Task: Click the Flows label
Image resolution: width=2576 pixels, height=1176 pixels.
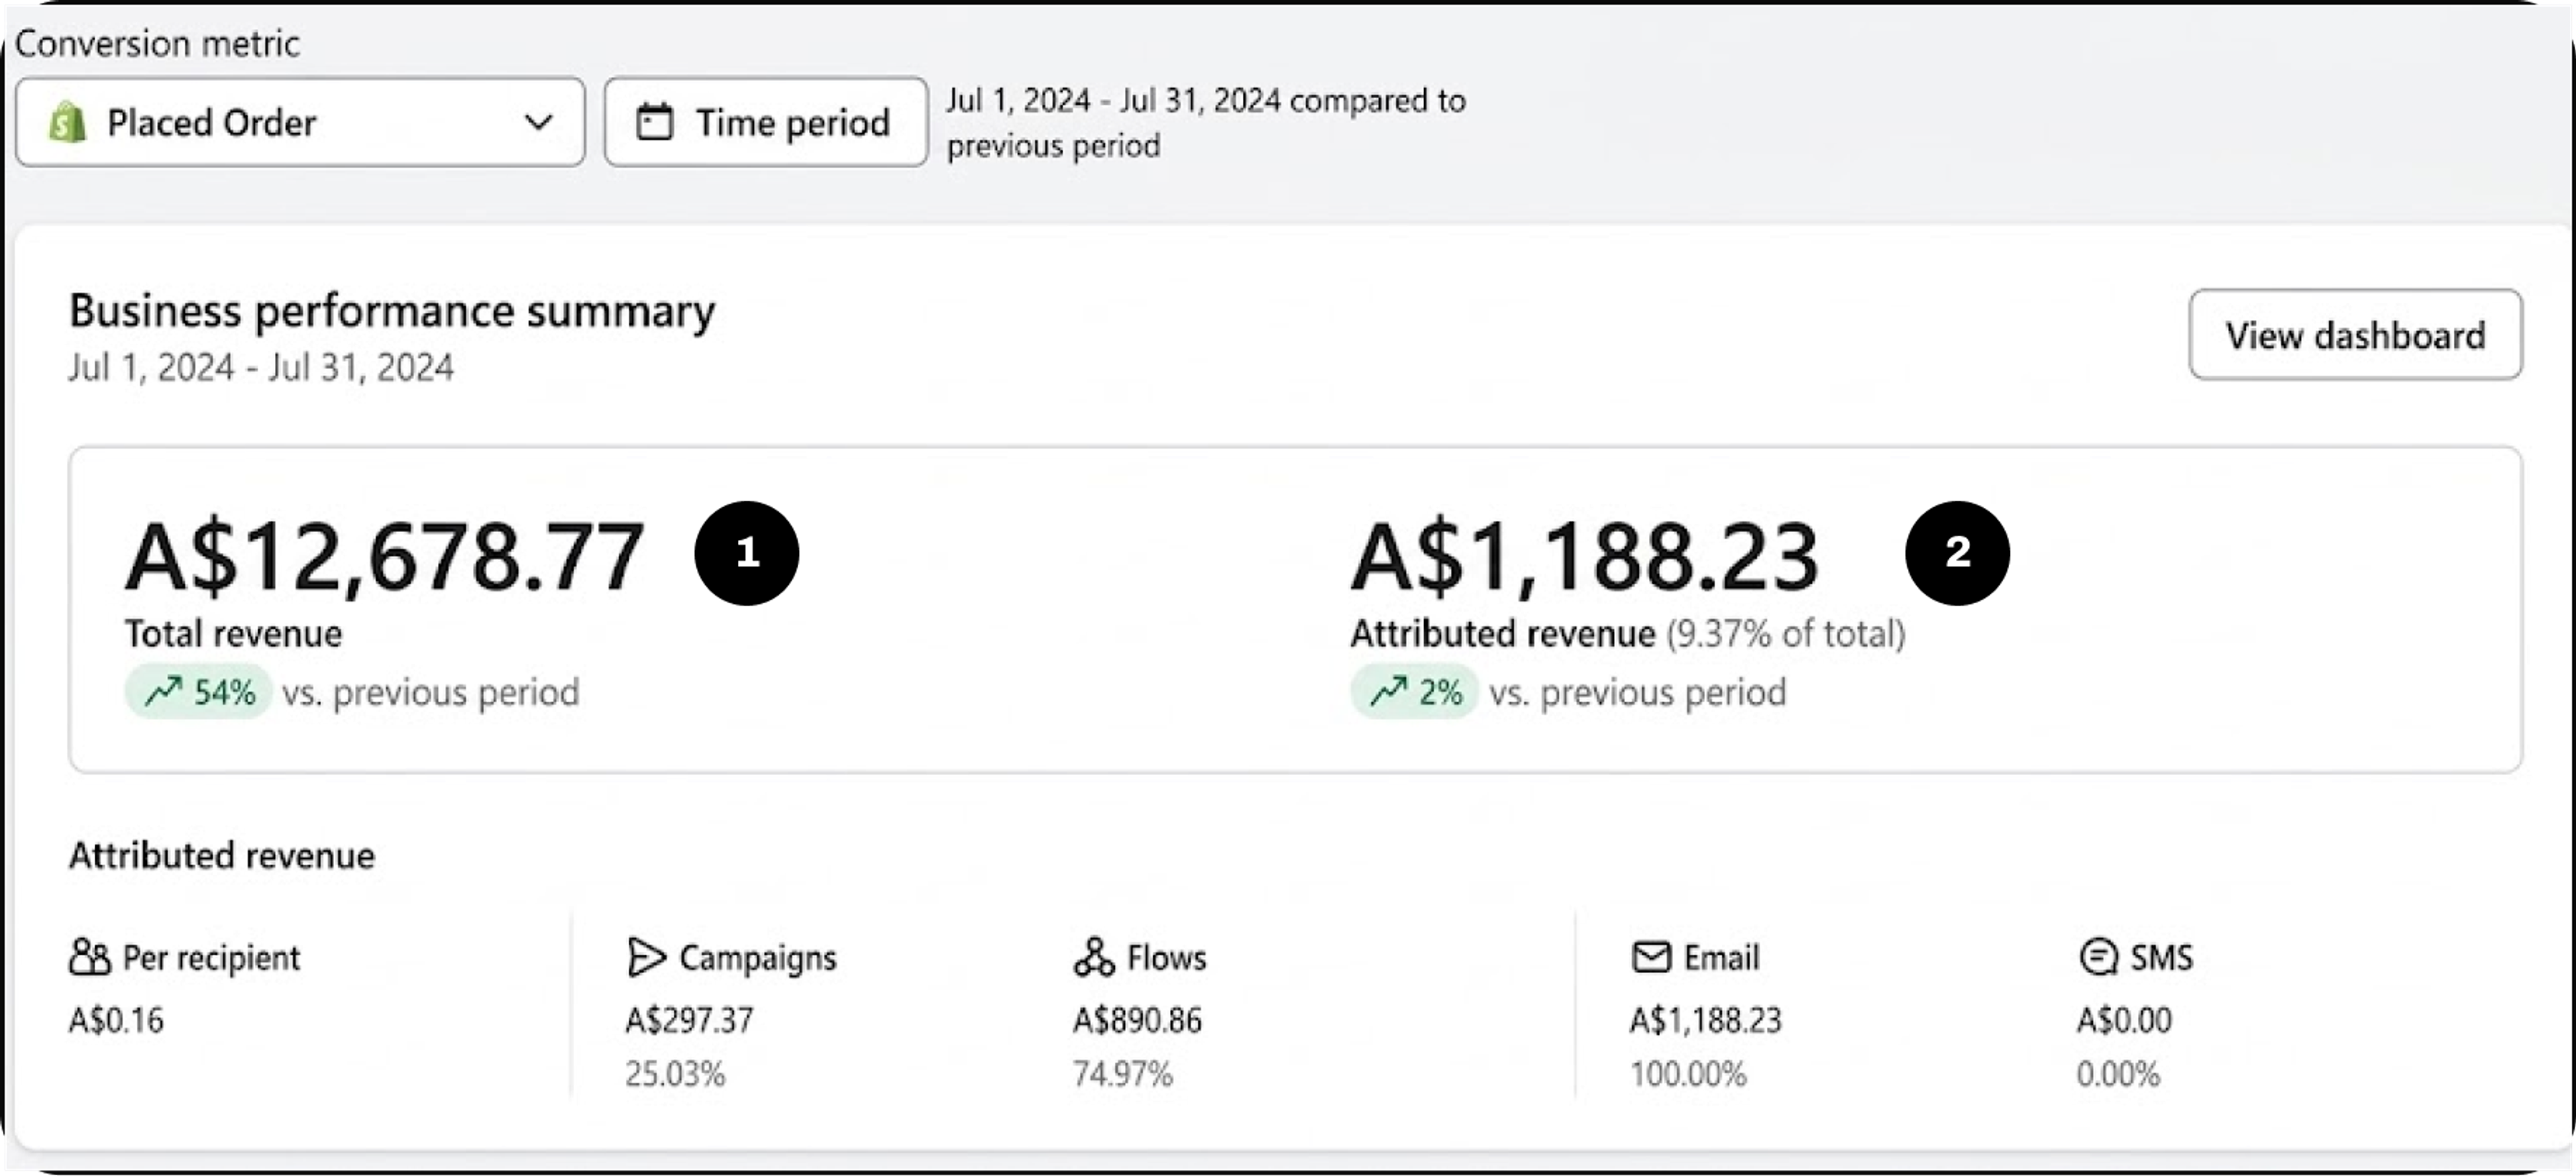Action: point(1167,957)
